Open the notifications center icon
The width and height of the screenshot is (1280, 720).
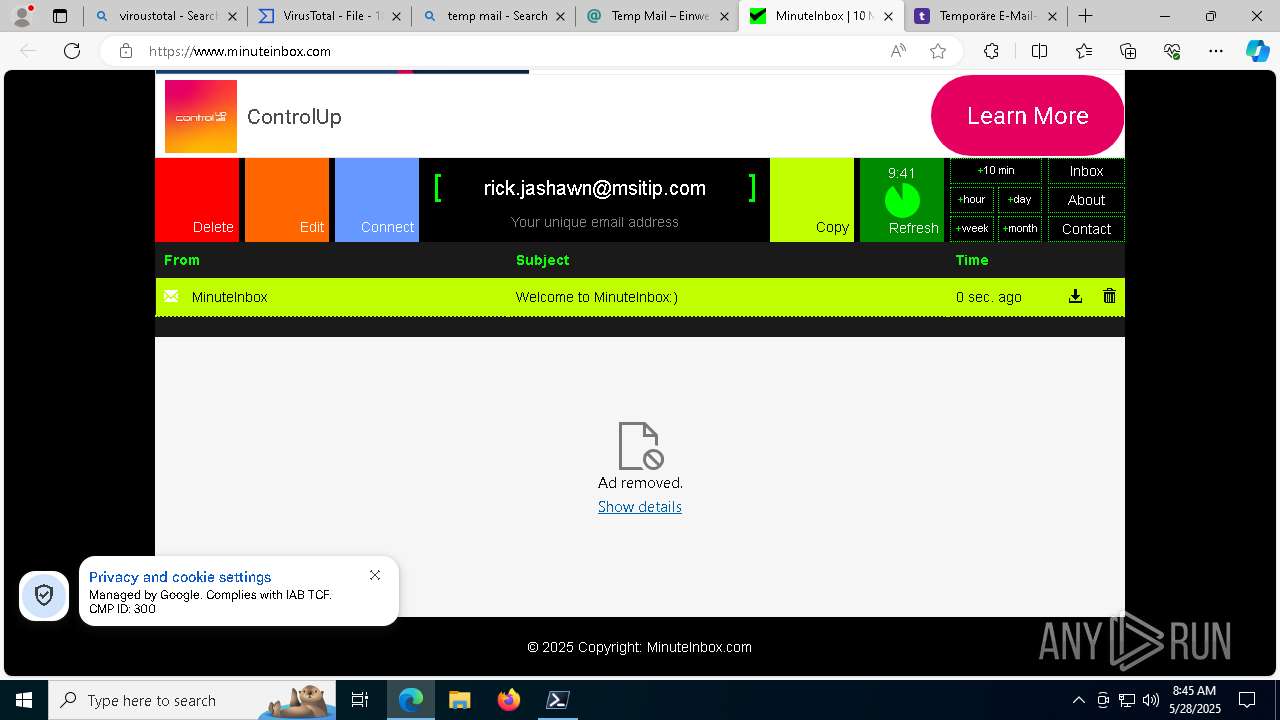click(x=1247, y=700)
